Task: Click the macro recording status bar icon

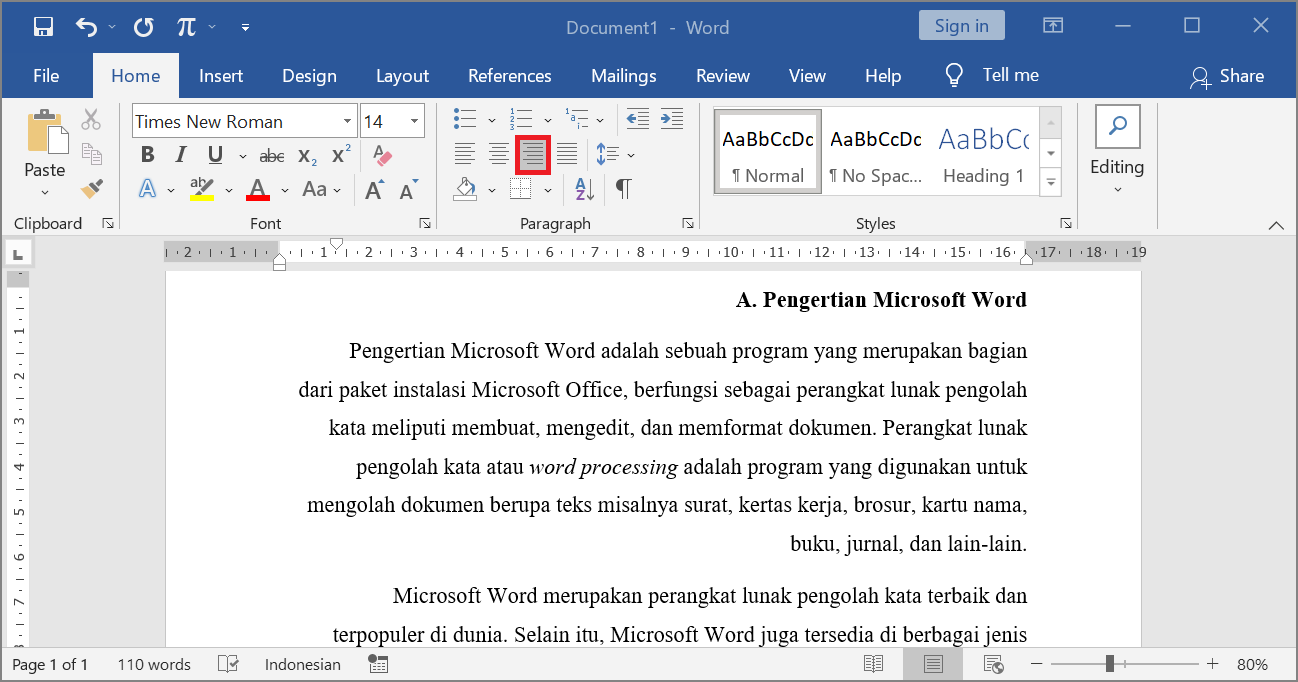Action: 378,664
